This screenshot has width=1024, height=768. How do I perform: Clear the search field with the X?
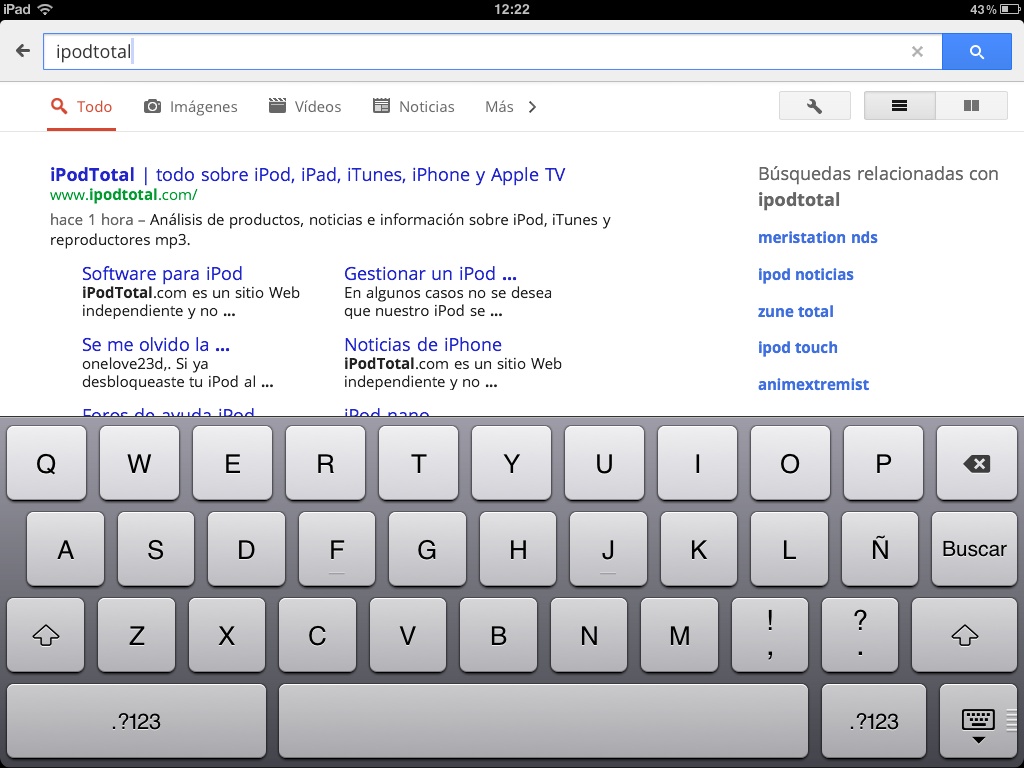coord(917,52)
